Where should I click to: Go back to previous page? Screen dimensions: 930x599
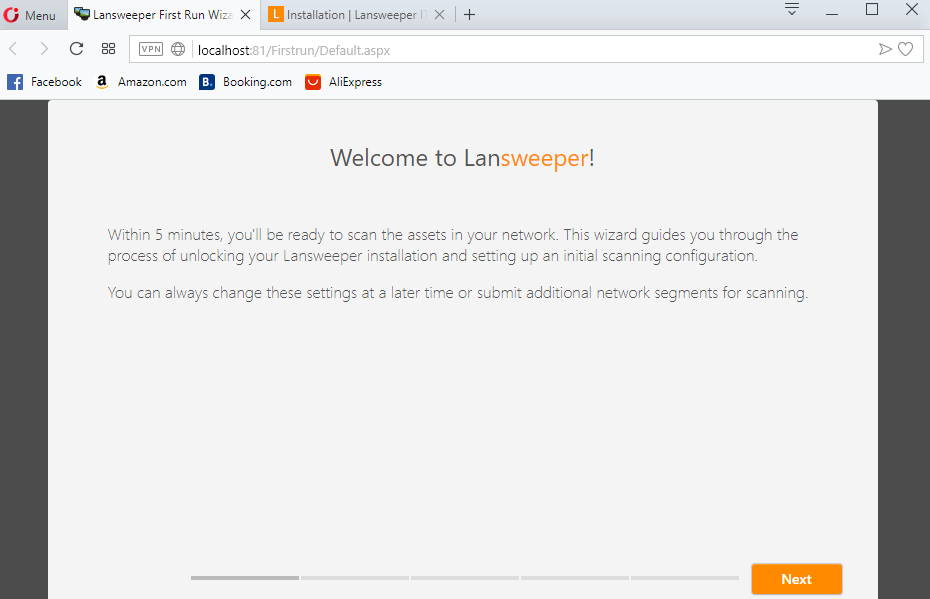14,49
